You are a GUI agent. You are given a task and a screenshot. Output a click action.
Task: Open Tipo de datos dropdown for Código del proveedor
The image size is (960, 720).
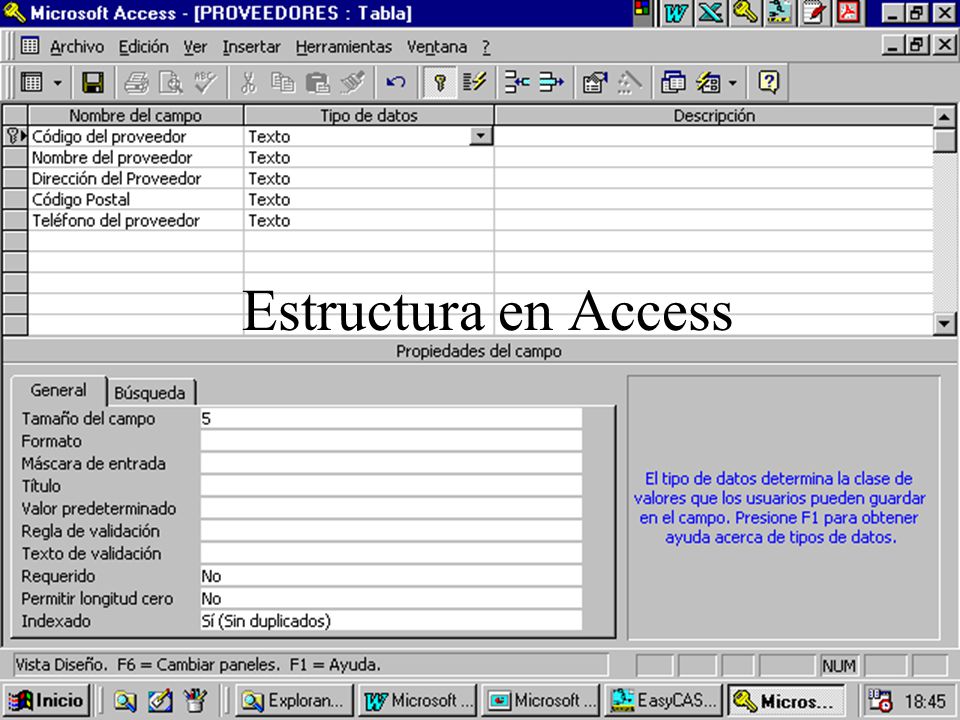click(481, 136)
